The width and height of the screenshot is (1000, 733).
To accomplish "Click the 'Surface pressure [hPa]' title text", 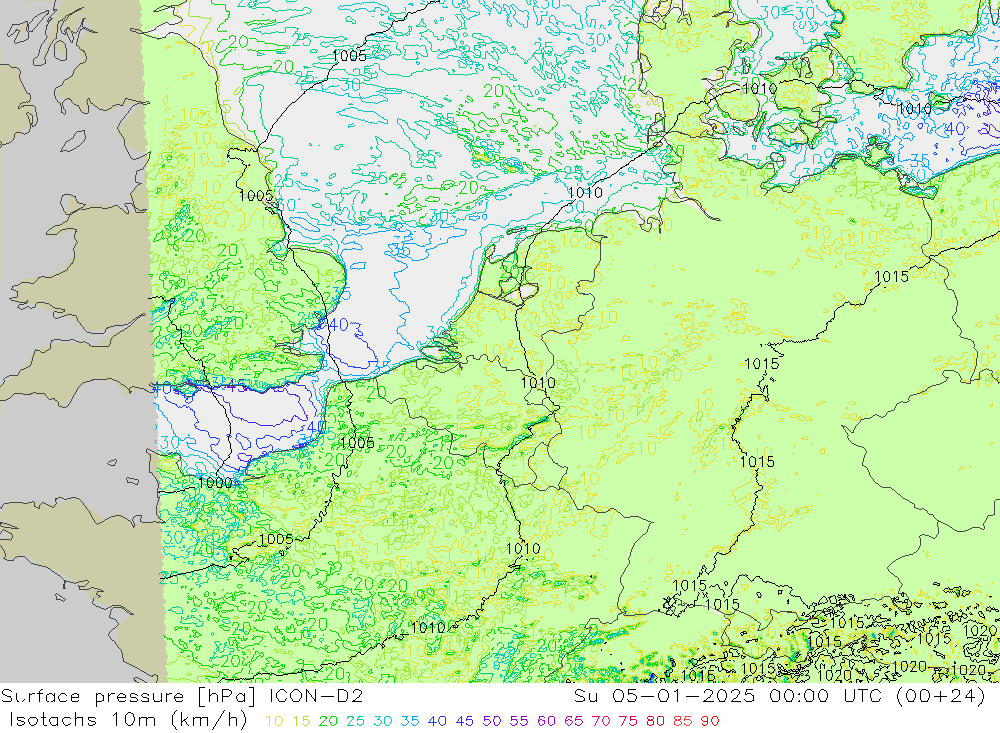I will [128, 696].
